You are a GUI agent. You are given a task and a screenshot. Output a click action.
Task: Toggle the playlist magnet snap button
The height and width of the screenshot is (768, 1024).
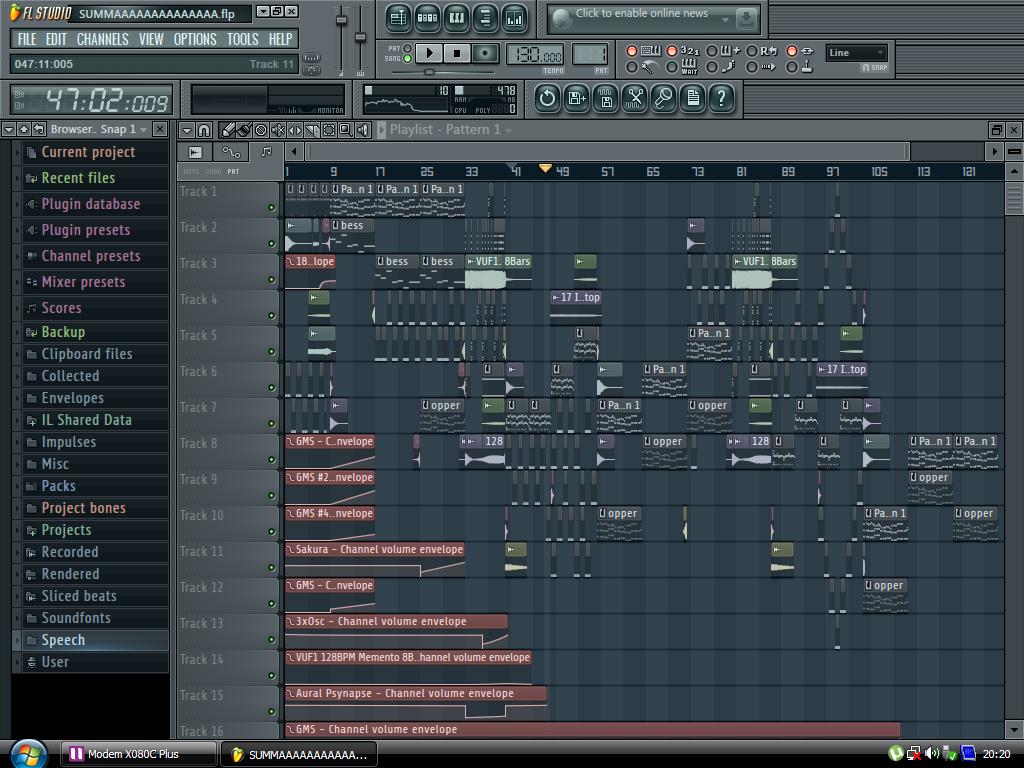pyautogui.click(x=204, y=130)
